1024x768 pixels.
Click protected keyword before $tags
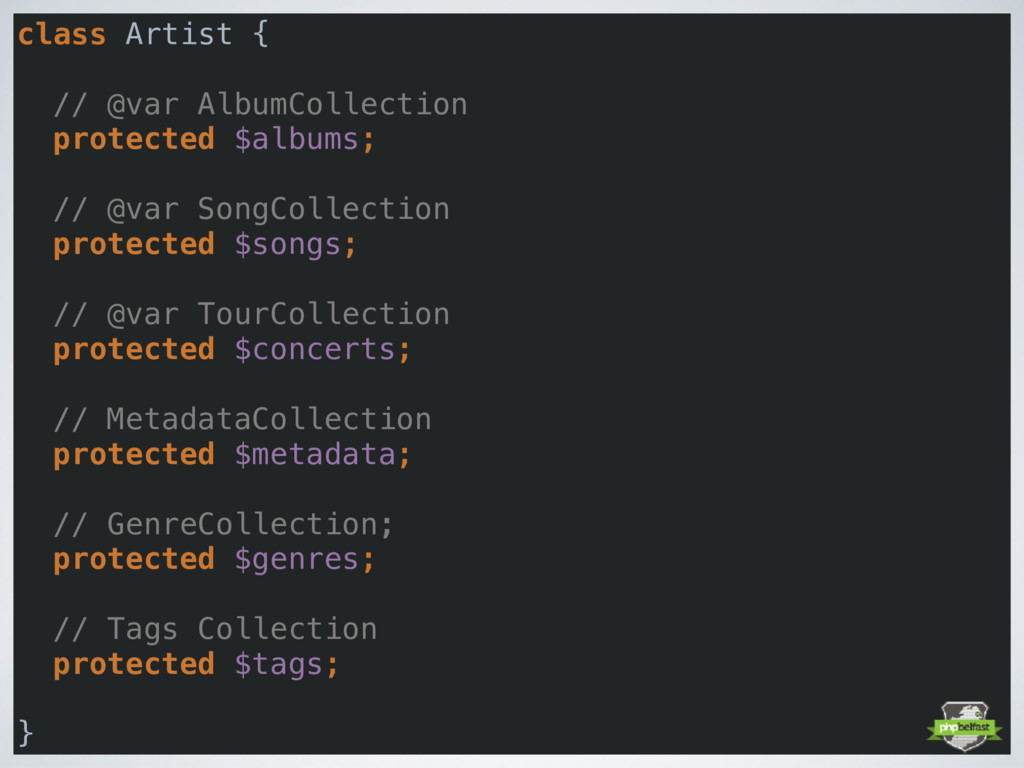tap(134, 665)
